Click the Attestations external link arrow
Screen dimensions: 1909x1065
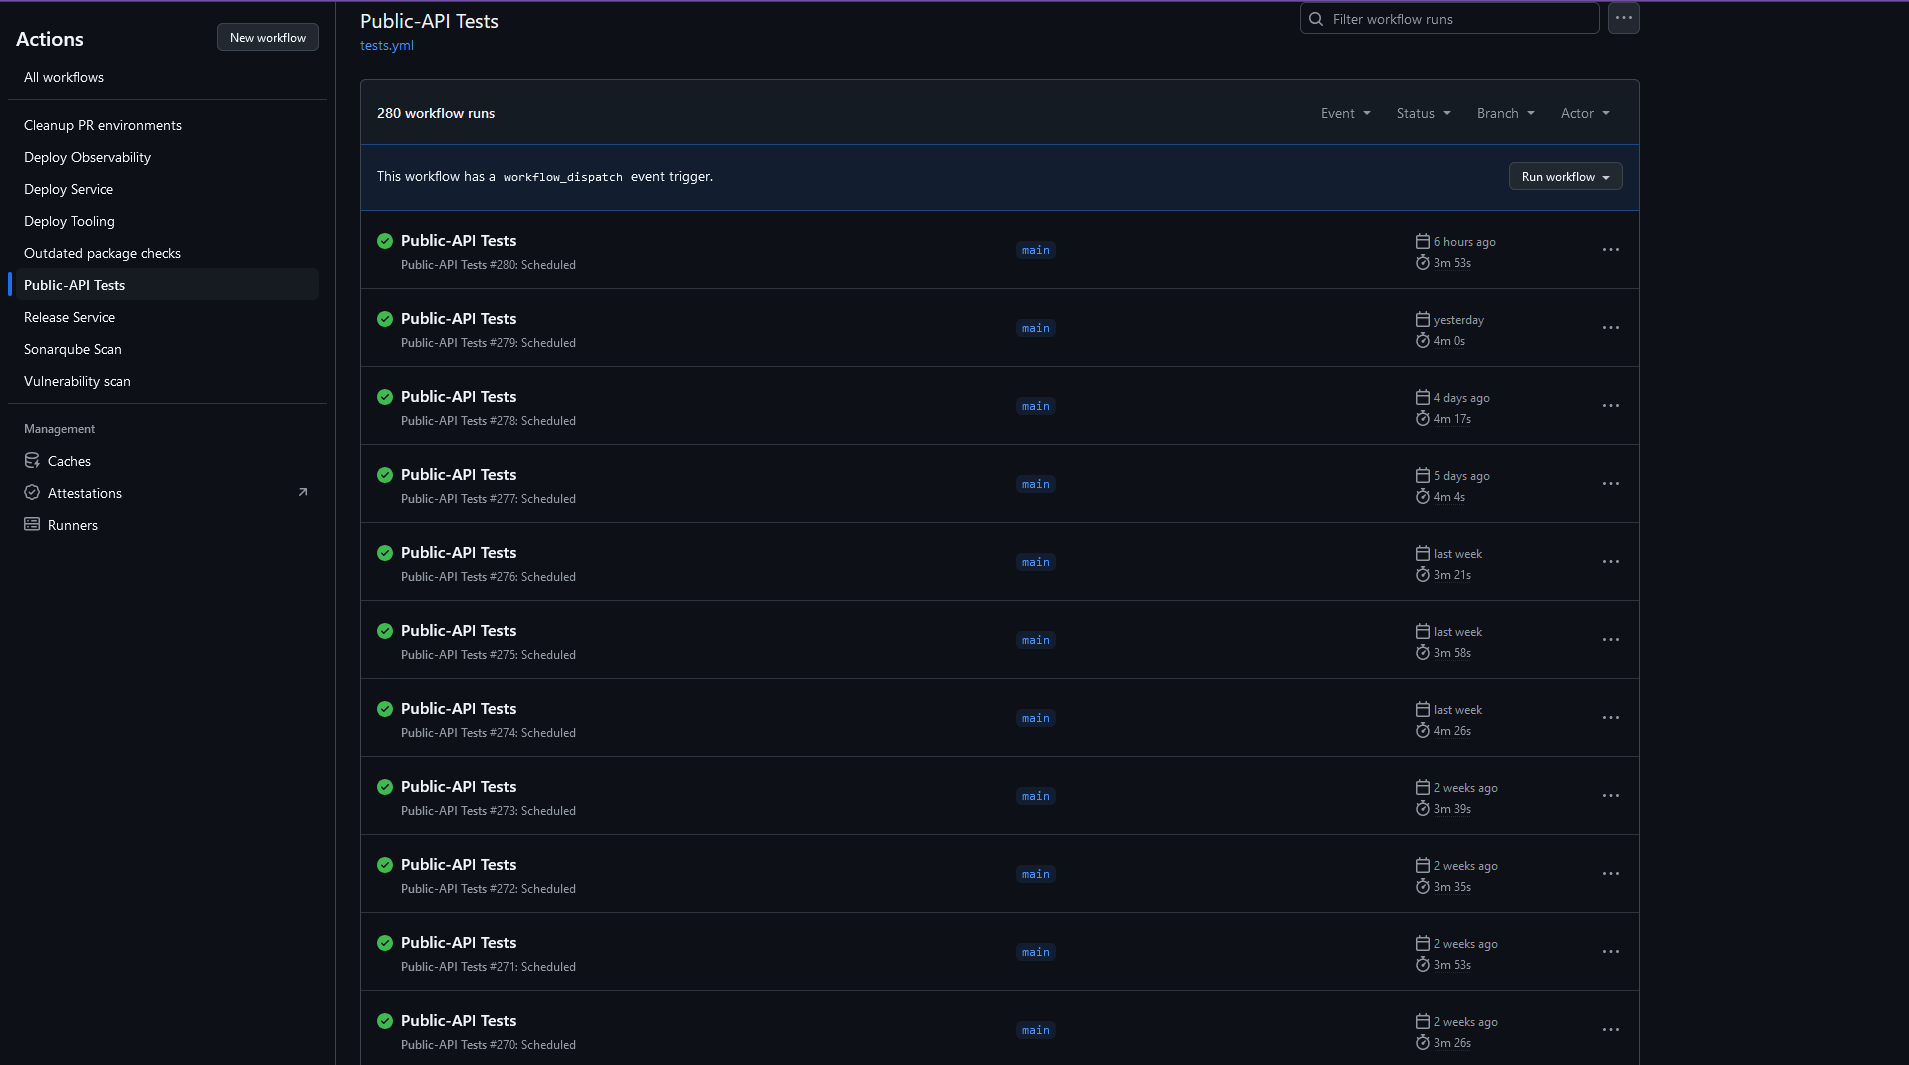click(303, 492)
